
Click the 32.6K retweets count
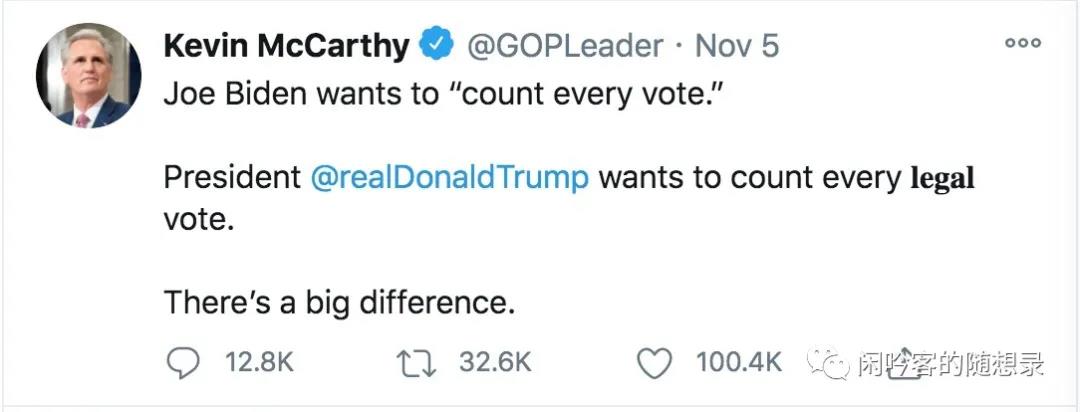[x=495, y=363]
